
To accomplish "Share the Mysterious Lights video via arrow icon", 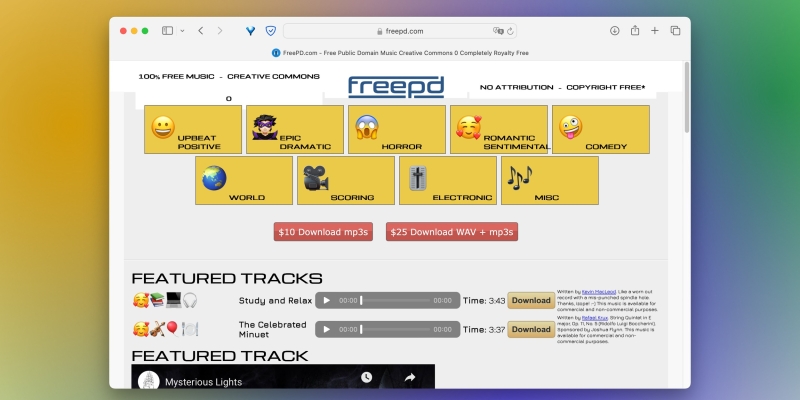I will pyautogui.click(x=409, y=377).
